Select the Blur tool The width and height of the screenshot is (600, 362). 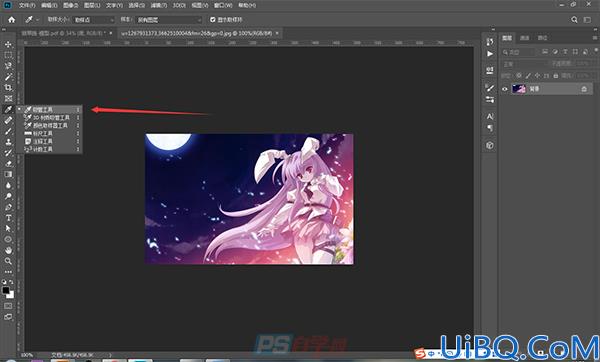(x=8, y=185)
